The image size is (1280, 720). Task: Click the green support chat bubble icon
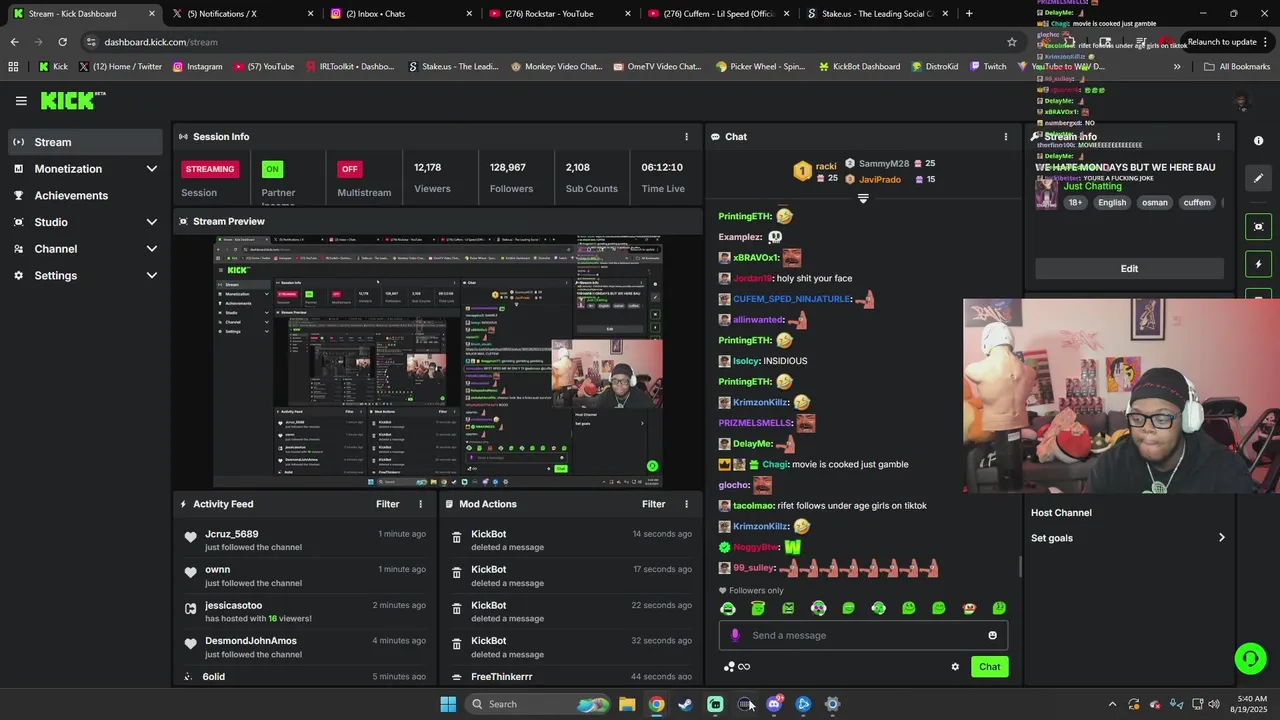tap(1250, 658)
